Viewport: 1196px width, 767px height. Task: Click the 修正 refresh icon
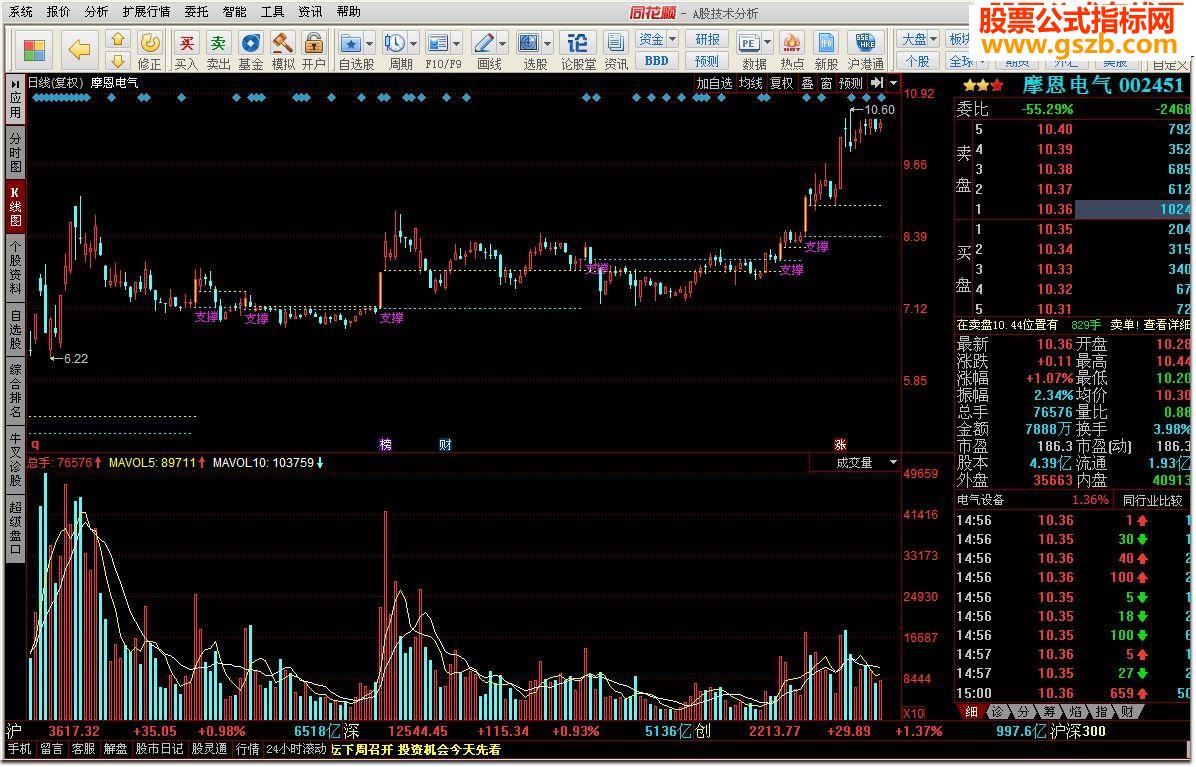tap(150, 43)
